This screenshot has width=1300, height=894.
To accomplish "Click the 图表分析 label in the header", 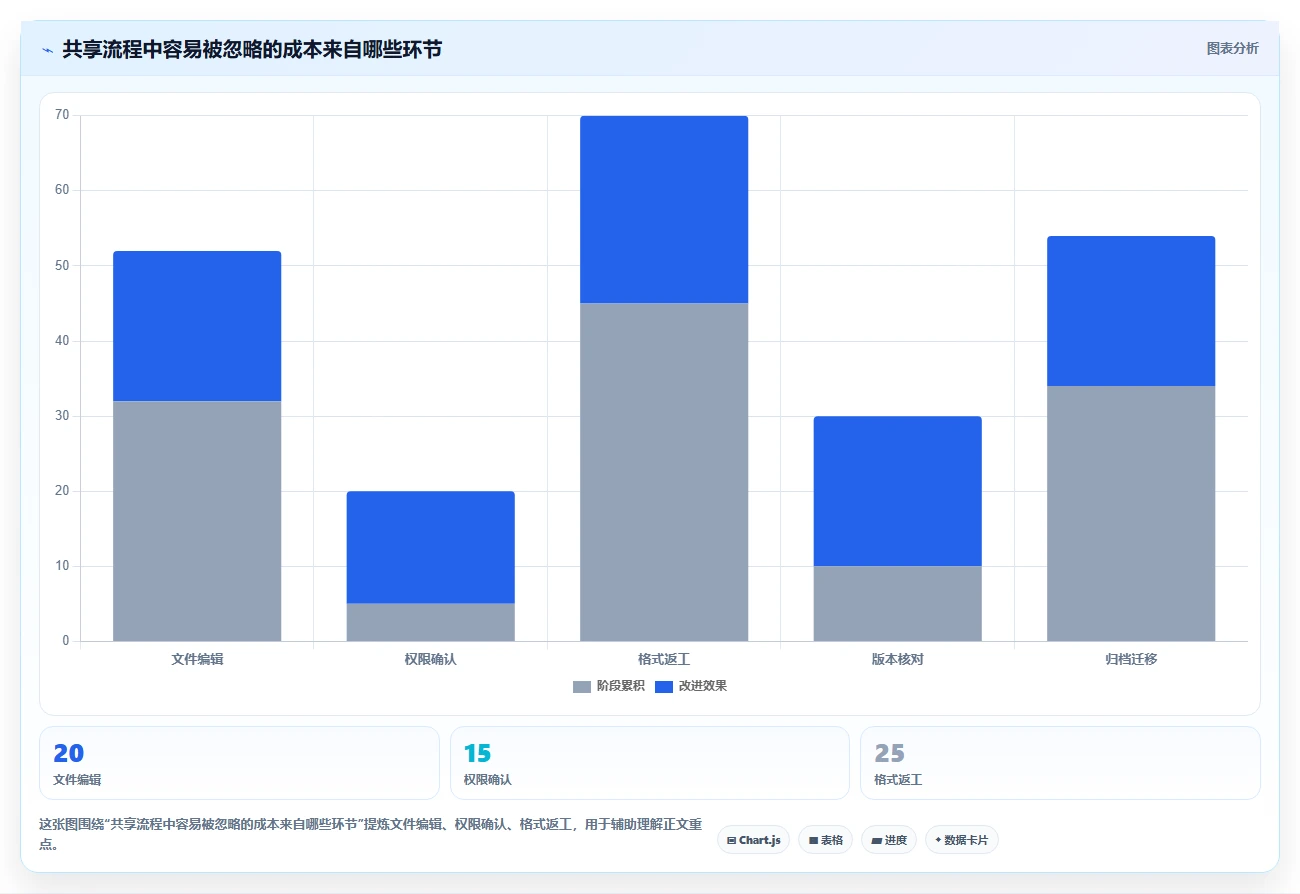I will (1233, 48).
